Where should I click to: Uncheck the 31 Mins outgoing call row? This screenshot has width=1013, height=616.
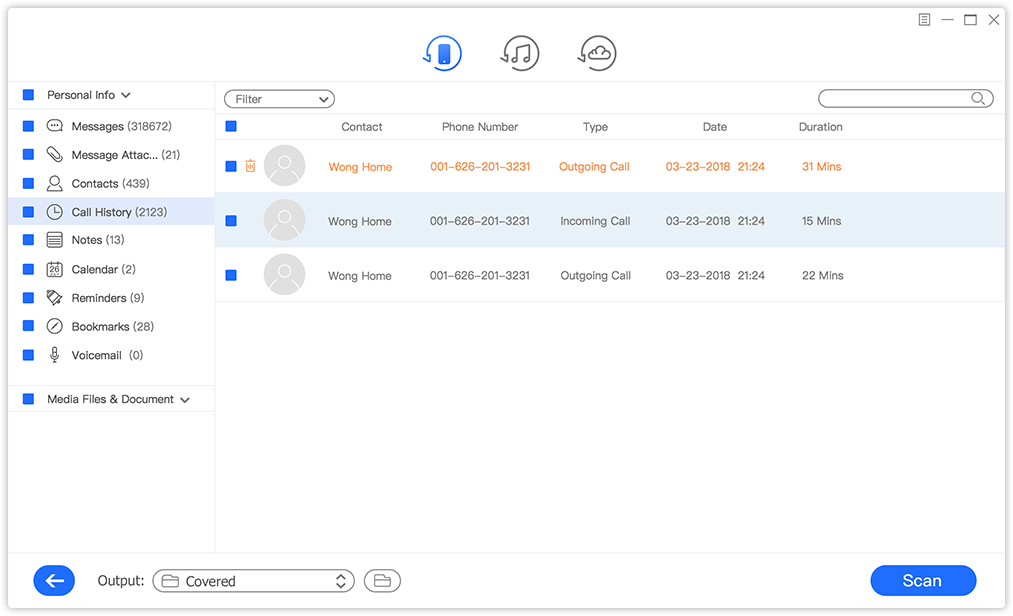click(x=231, y=166)
